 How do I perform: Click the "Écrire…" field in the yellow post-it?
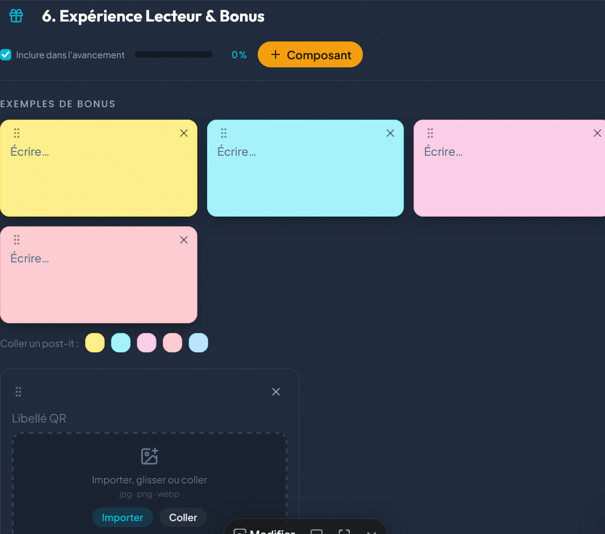[99, 152]
